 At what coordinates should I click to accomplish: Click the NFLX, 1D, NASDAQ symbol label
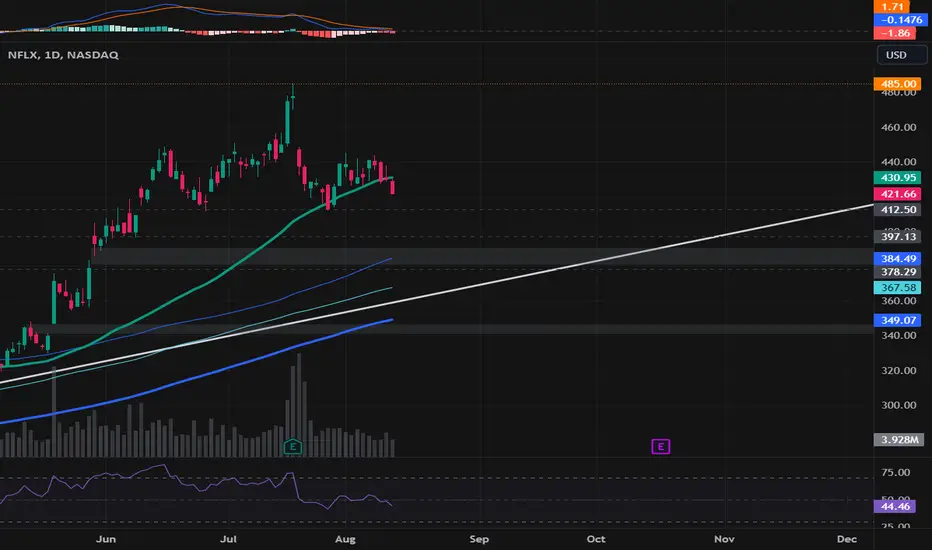click(63, 55)
